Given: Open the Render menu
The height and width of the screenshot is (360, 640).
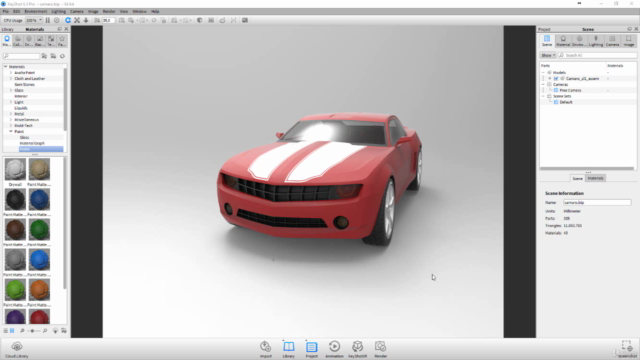Looking at the screenshot, I should [x=109, y=11].
